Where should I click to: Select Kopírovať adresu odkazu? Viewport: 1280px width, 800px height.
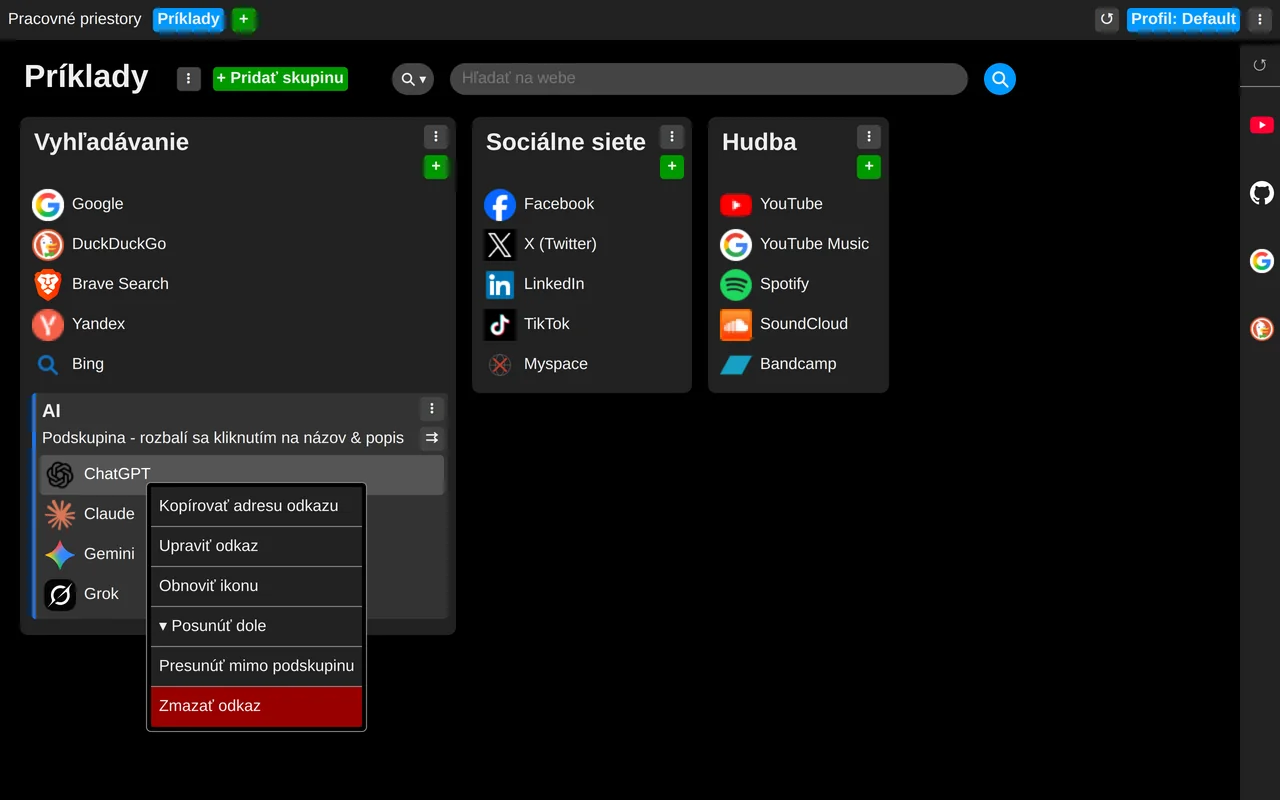click(x=256, y=506)
